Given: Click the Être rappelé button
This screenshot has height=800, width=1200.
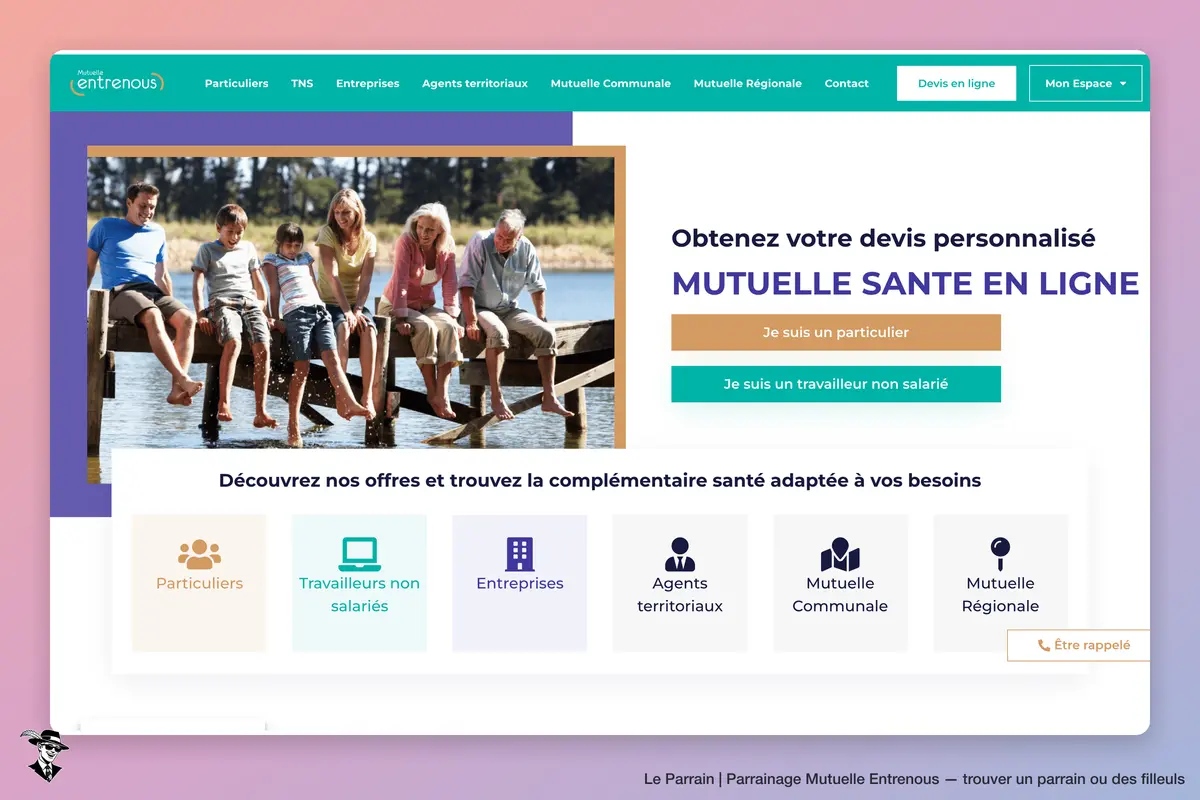Looking at the screenshot, I should tap(1078, 646).
